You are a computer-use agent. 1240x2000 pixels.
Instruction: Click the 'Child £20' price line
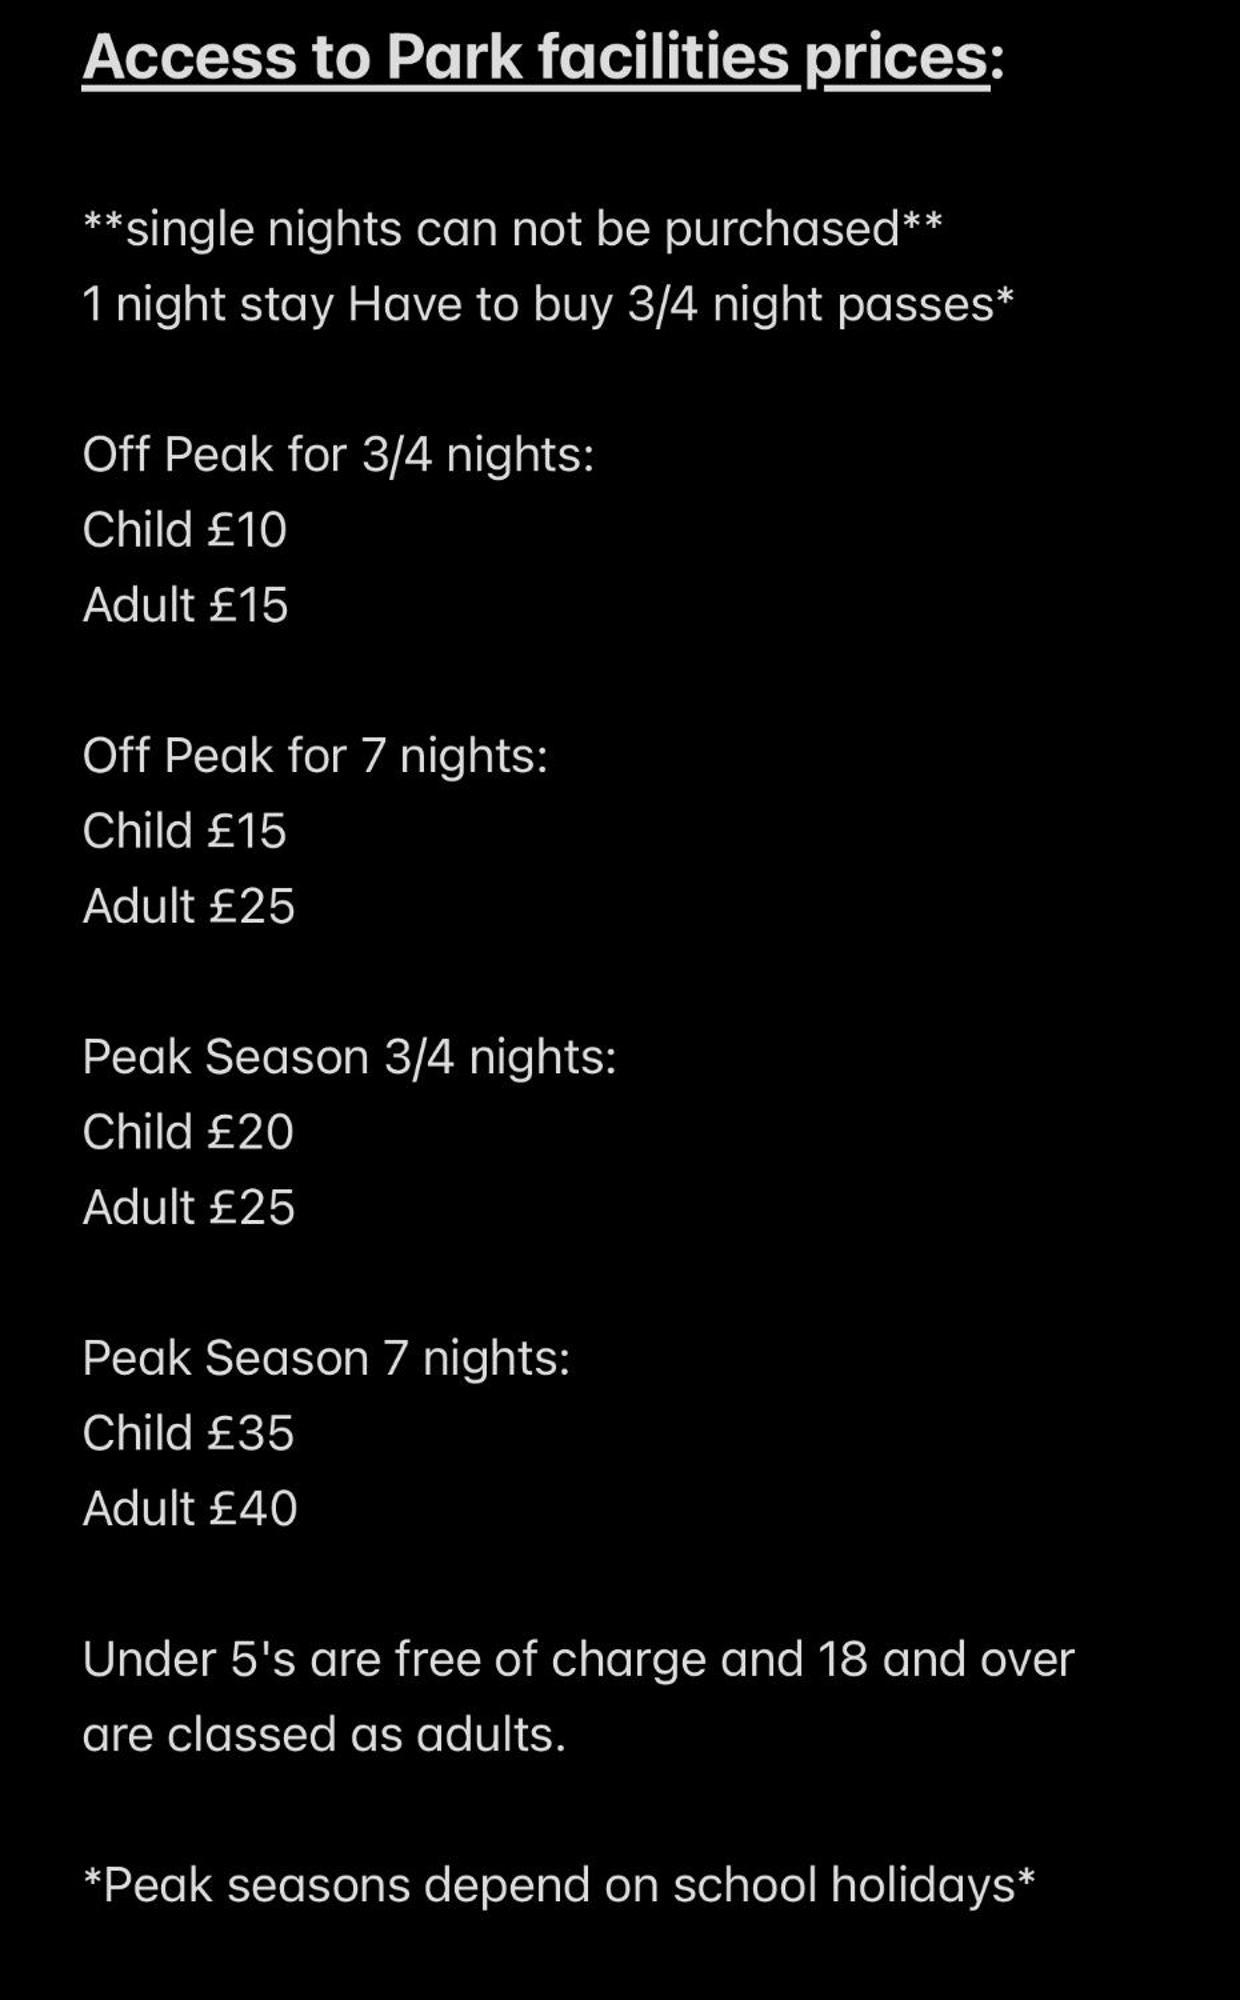(188, 1132)
